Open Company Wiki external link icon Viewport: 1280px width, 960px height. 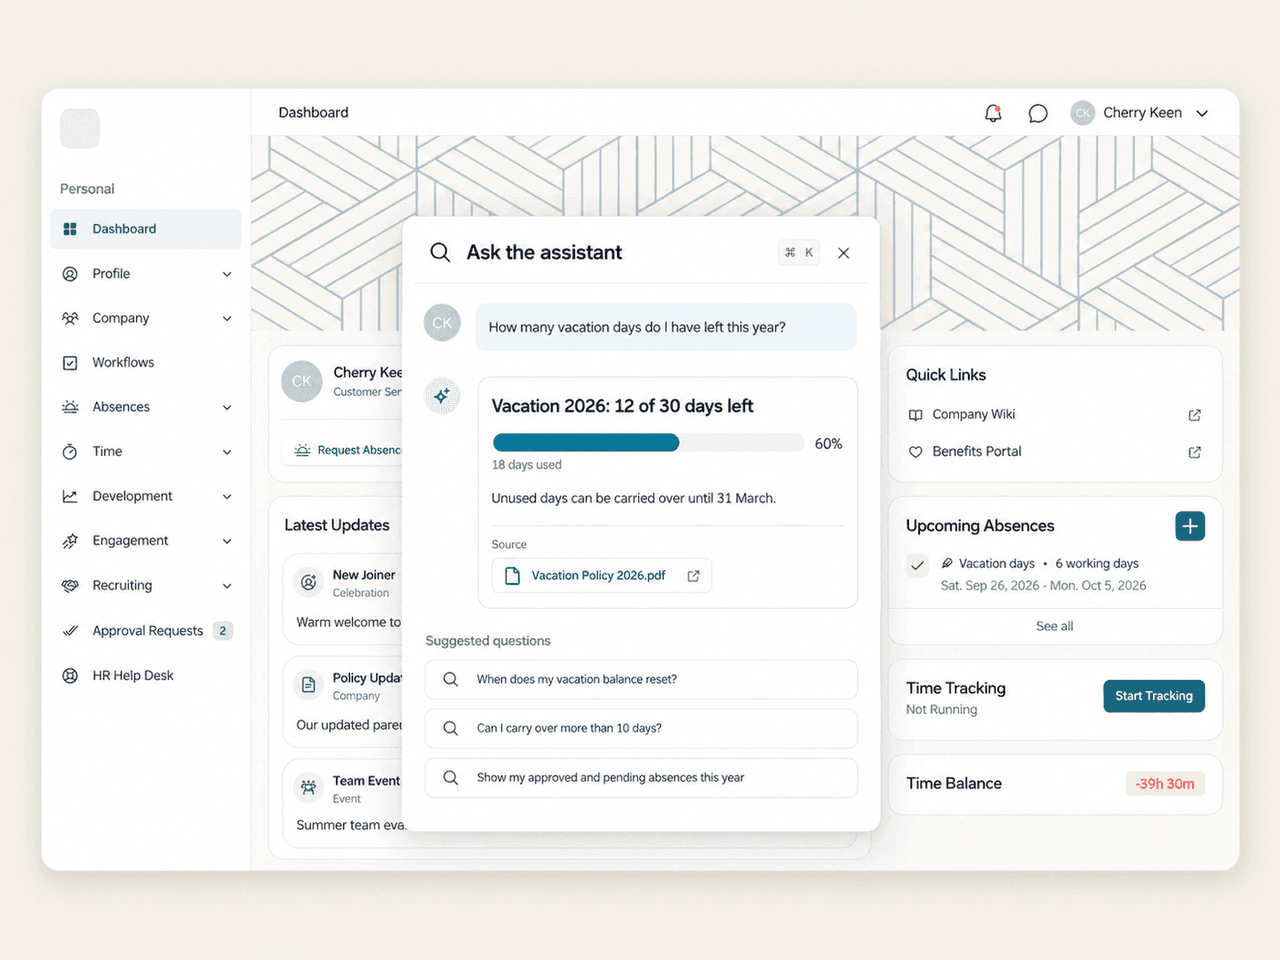pos(1194,415)
